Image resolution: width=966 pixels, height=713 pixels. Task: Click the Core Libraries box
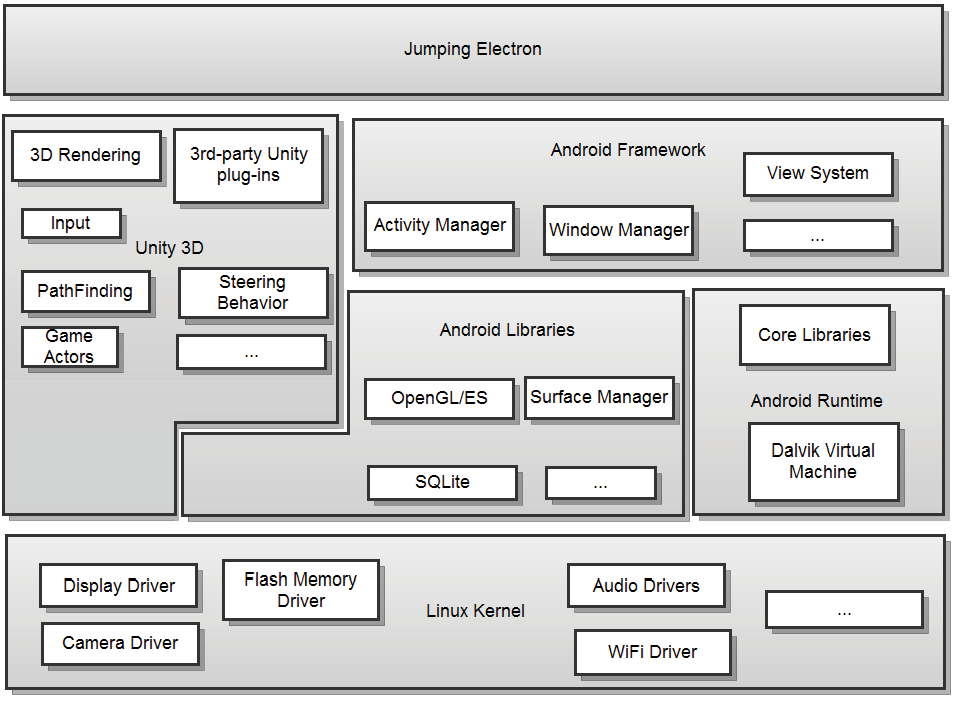(814, 335)
